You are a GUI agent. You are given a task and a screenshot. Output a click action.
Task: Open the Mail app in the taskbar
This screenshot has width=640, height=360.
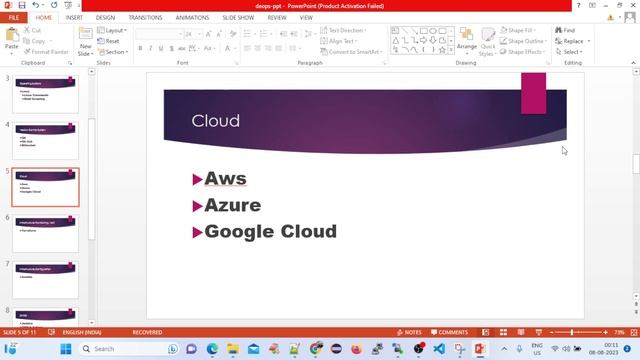[x=253, y=349]
